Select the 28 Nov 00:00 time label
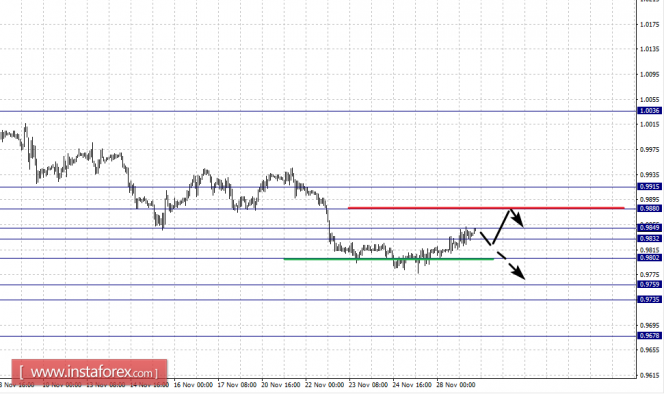The width and height of the screenshot is (664, 394). click(x=456, y=385)
